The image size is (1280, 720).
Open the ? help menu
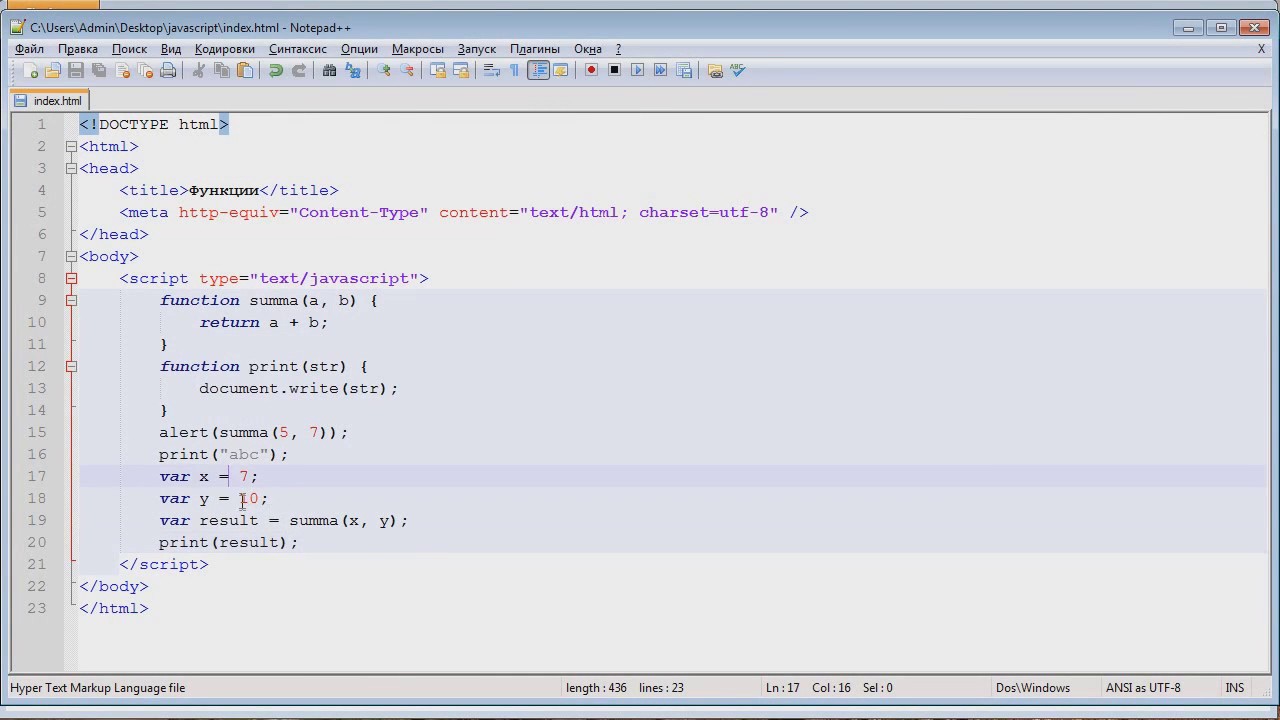coord(618,48)
